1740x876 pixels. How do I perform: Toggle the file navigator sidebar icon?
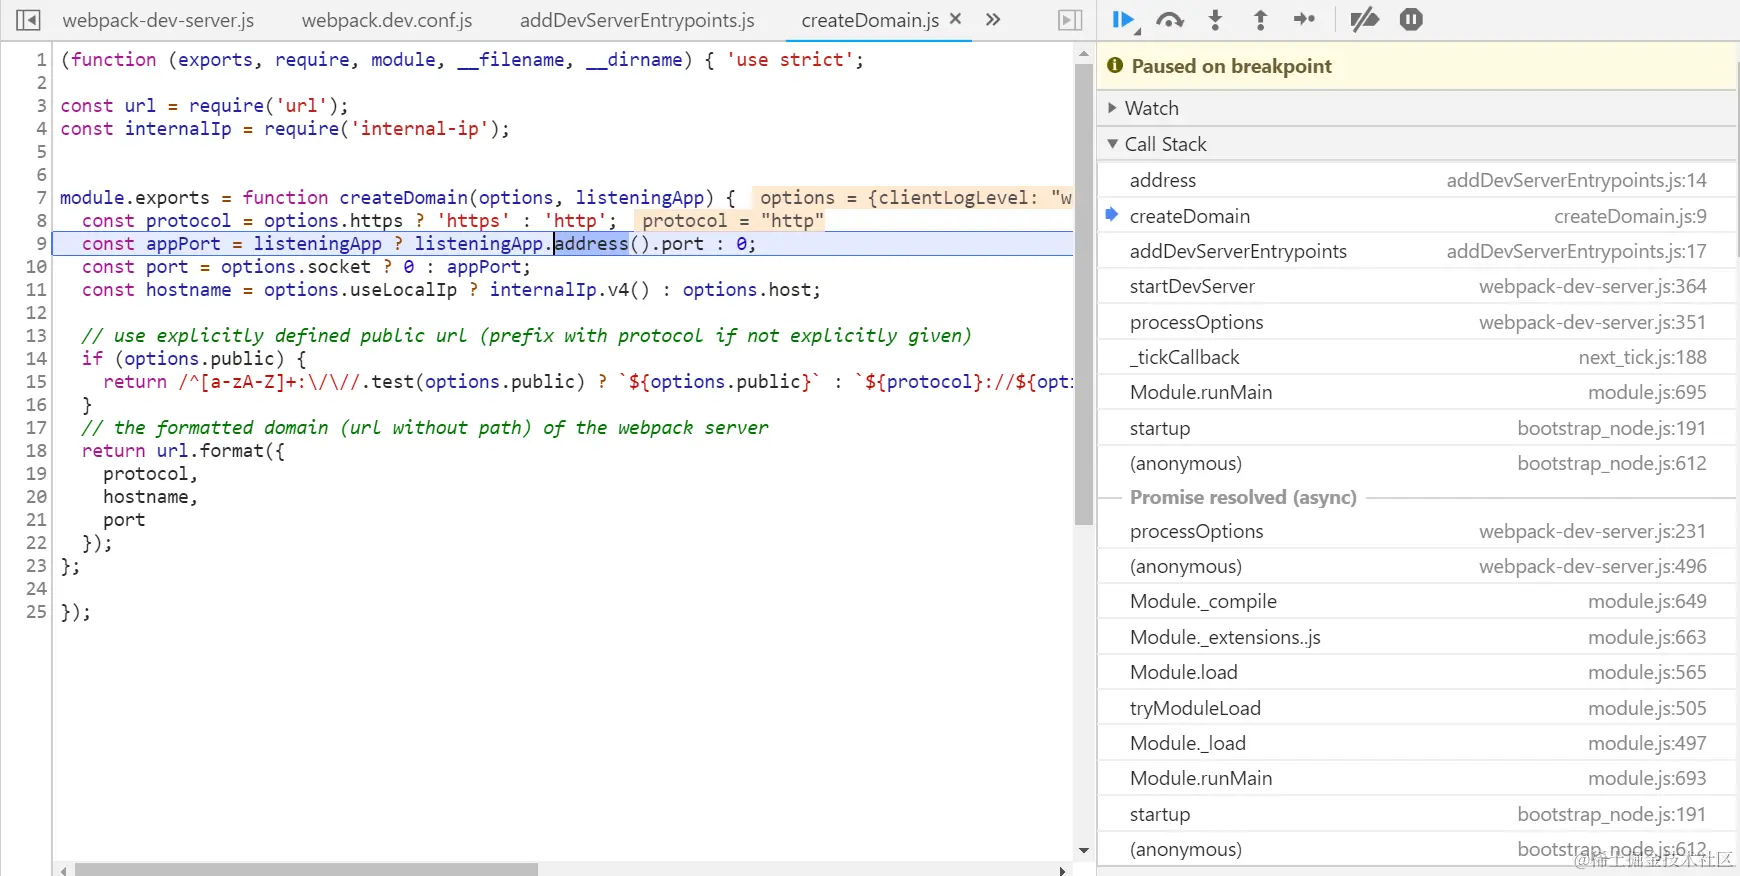tap(28, 20)
